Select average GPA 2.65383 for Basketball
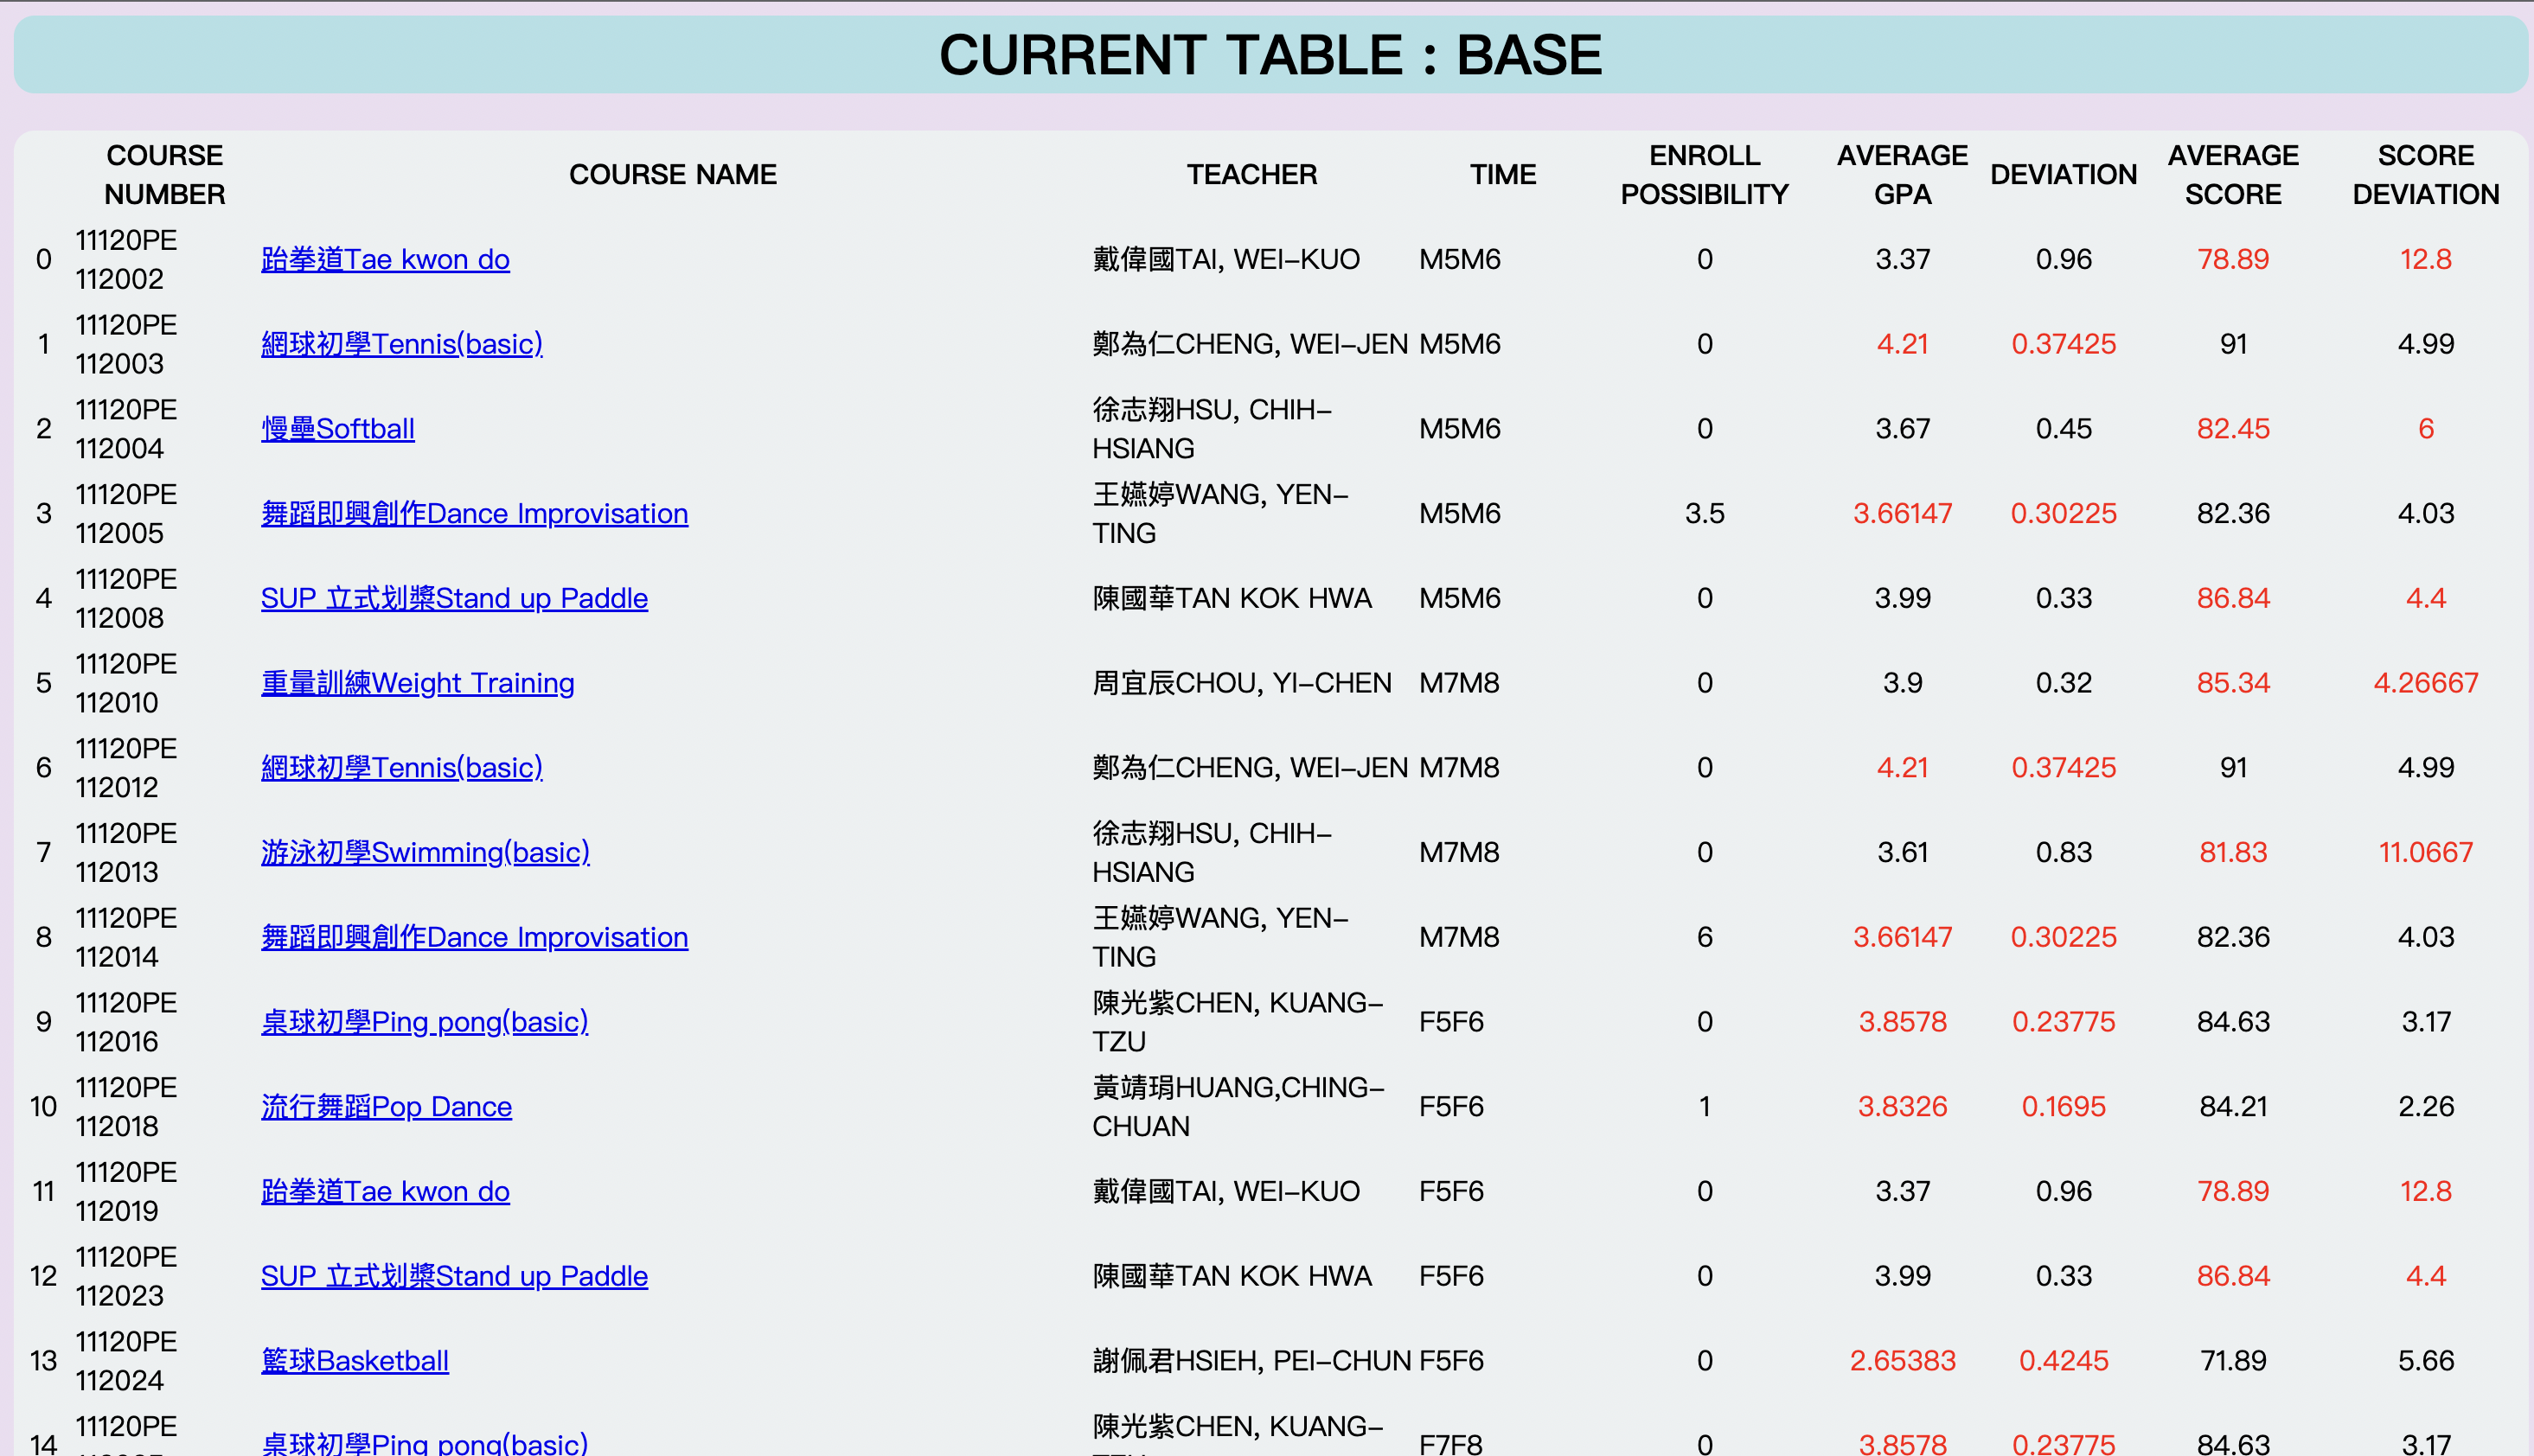This screenshot has width=2534, height=1456. pos(1903,1361)
